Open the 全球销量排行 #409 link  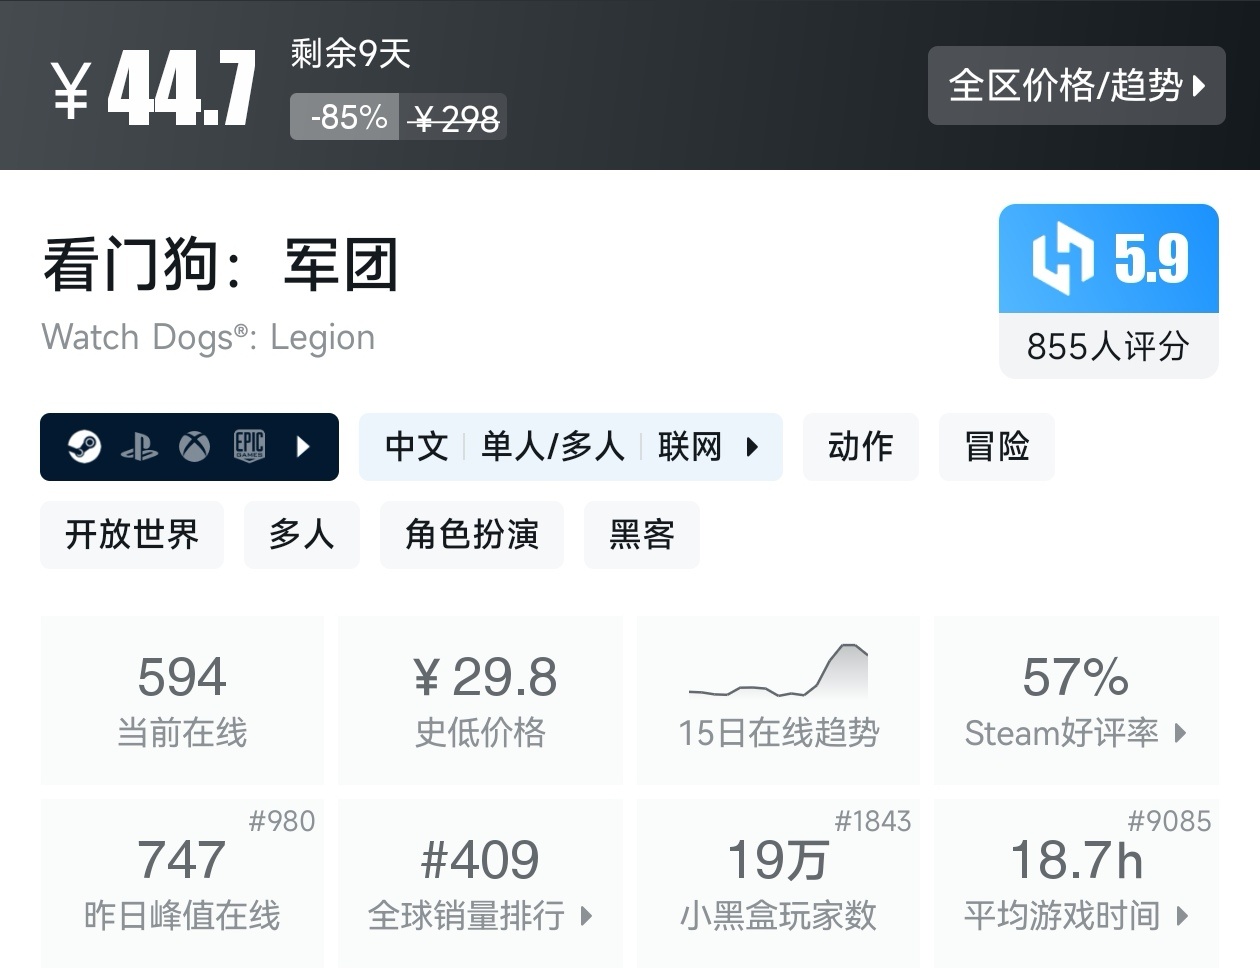480,880
